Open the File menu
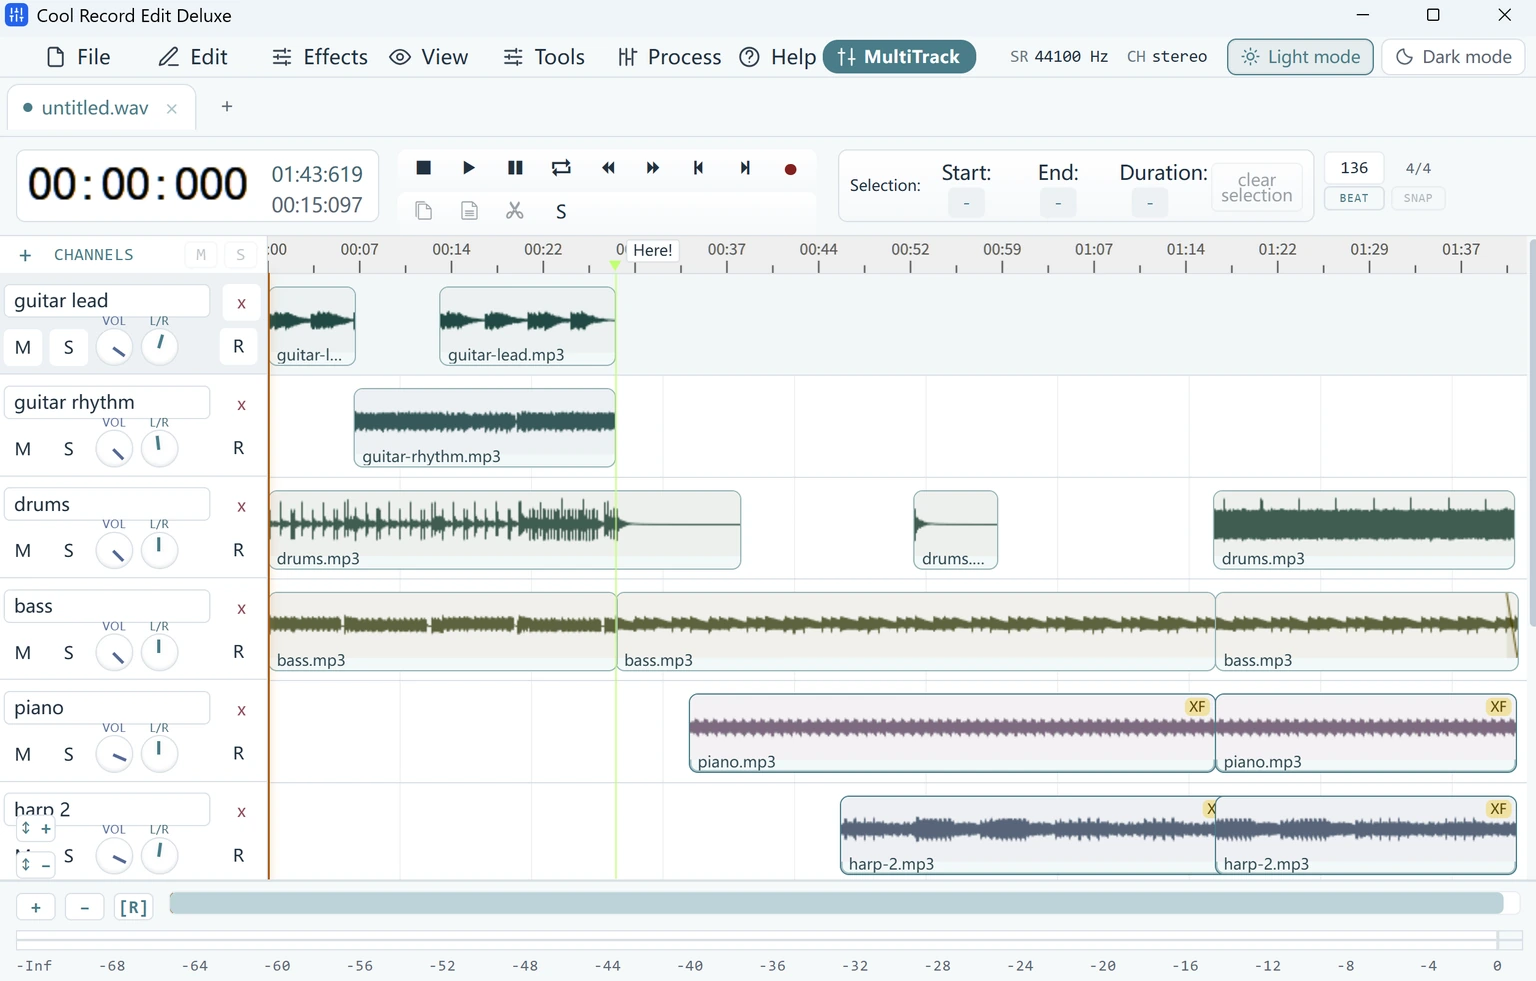The image size is (1536, 981). tap(79, 57)
